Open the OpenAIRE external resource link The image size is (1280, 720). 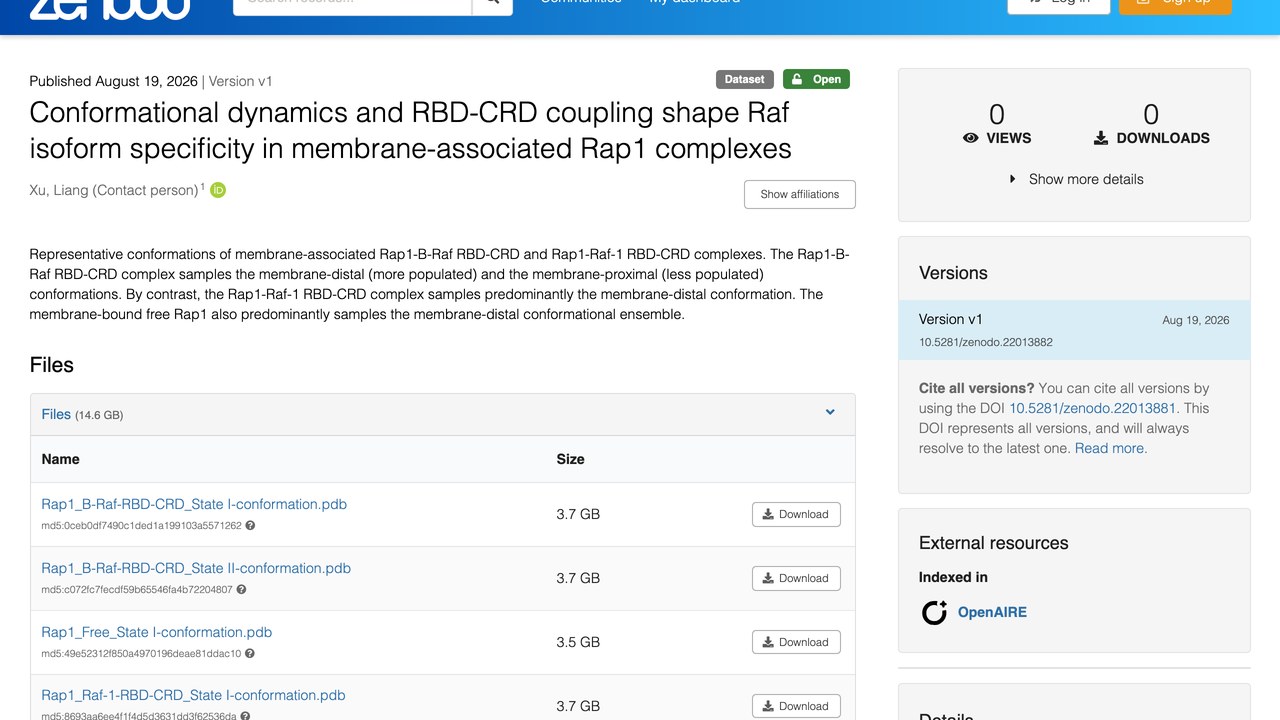[x=992, y=612]
